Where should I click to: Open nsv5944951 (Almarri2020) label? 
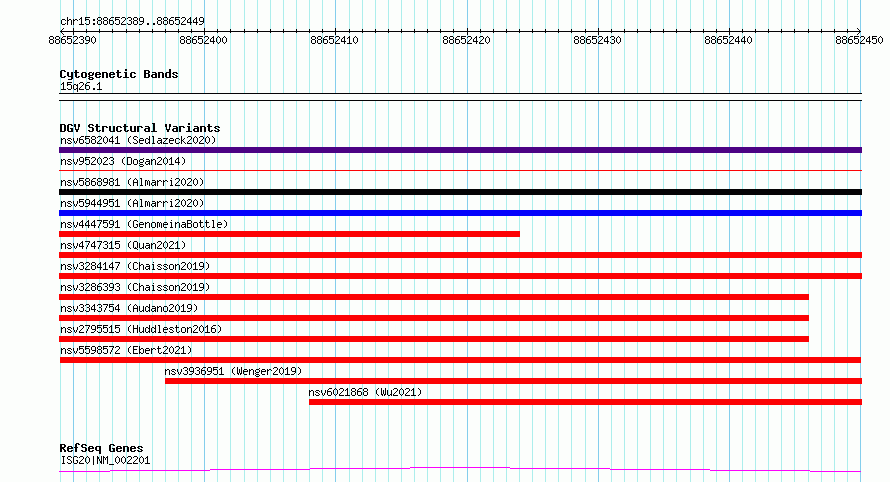pos(132,203)
